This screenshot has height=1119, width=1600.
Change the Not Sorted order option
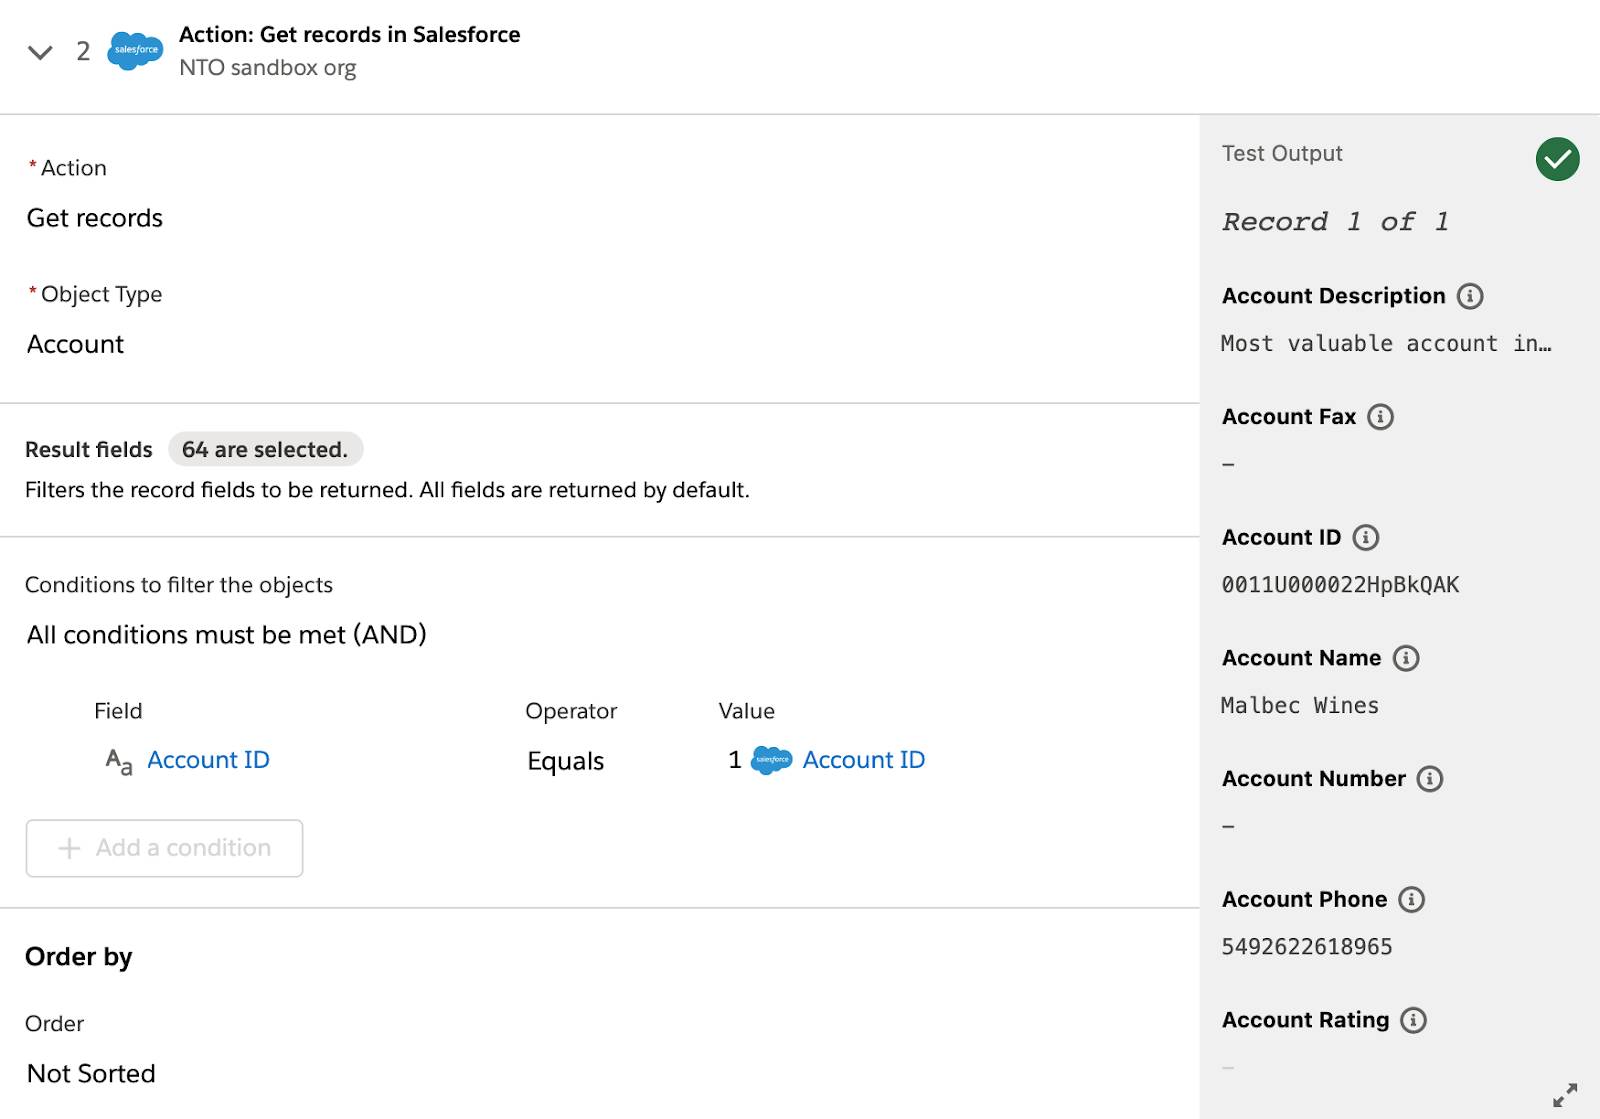click(x=91, y=1073)
